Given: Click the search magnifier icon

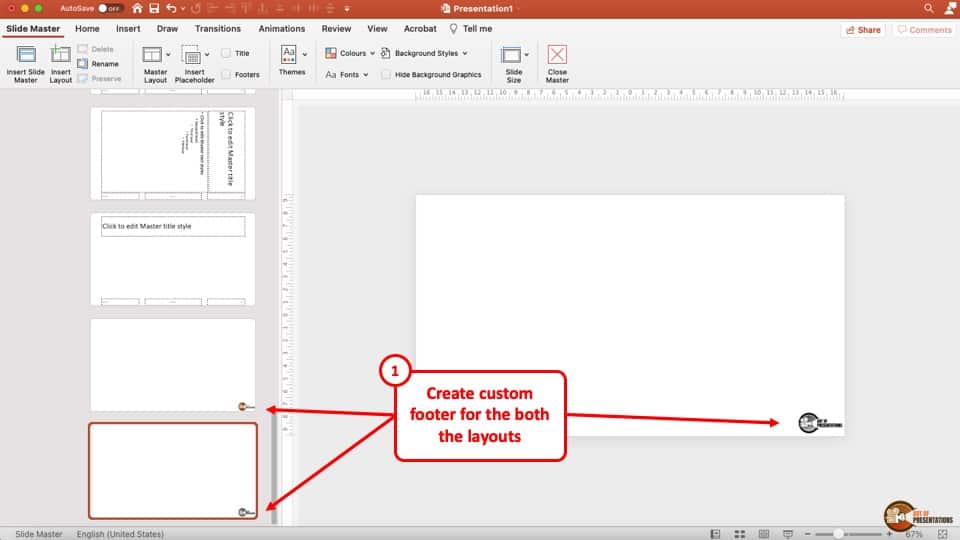Looking at the screenshot, I should [x=929, y=9].
